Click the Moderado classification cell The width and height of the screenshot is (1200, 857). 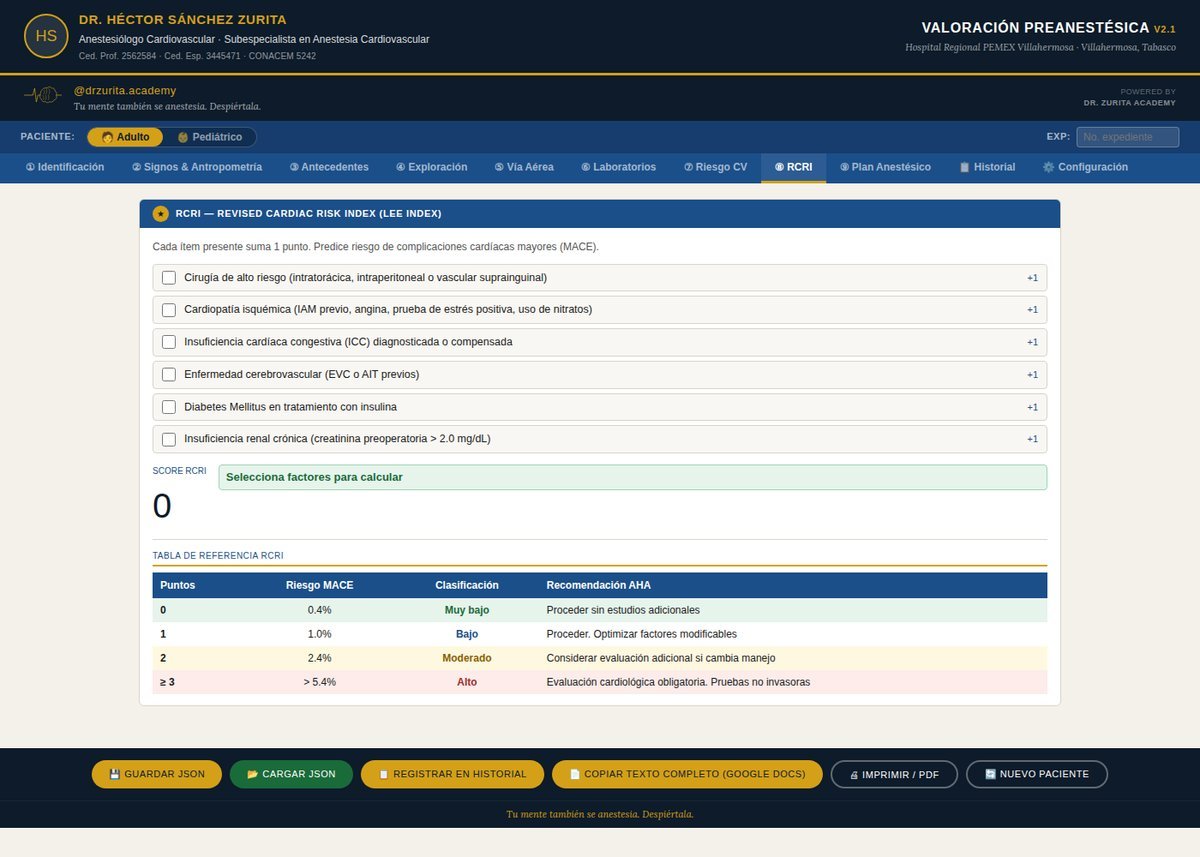467,658
